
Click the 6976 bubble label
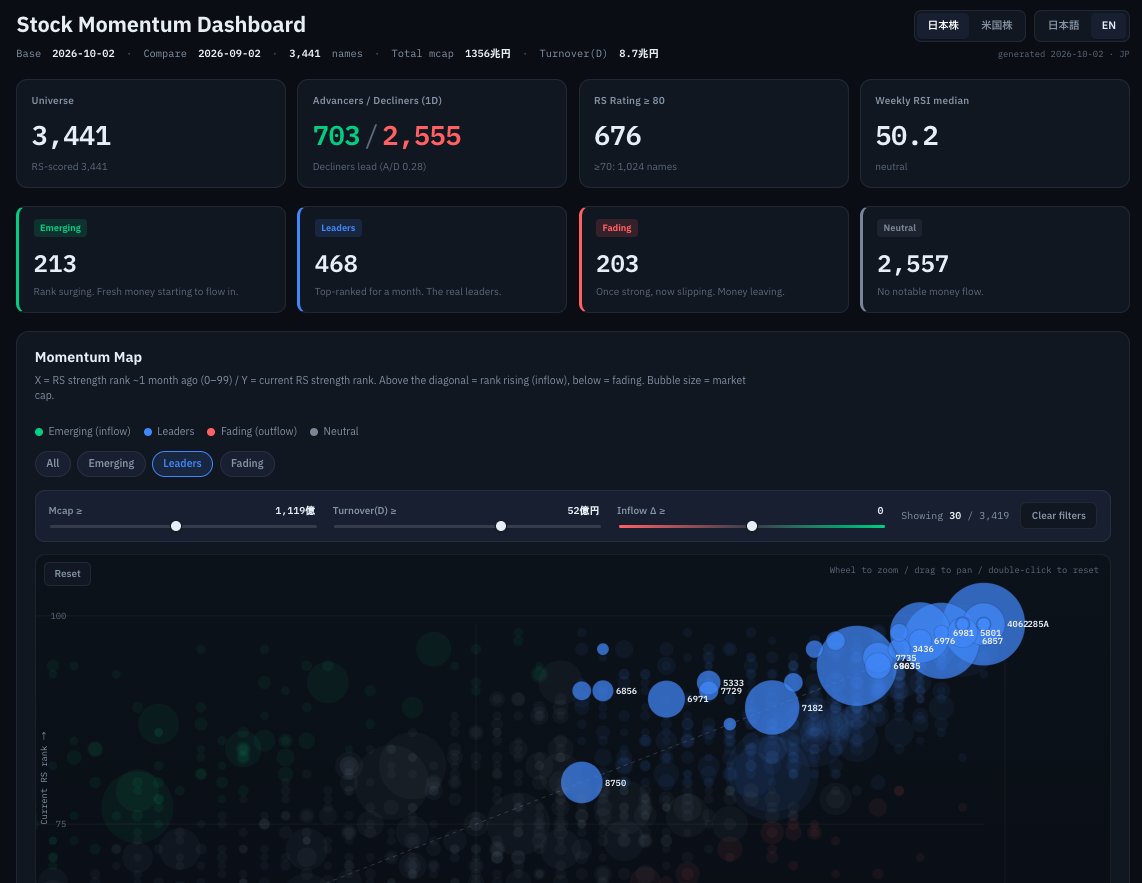click(x=945, y=641)
